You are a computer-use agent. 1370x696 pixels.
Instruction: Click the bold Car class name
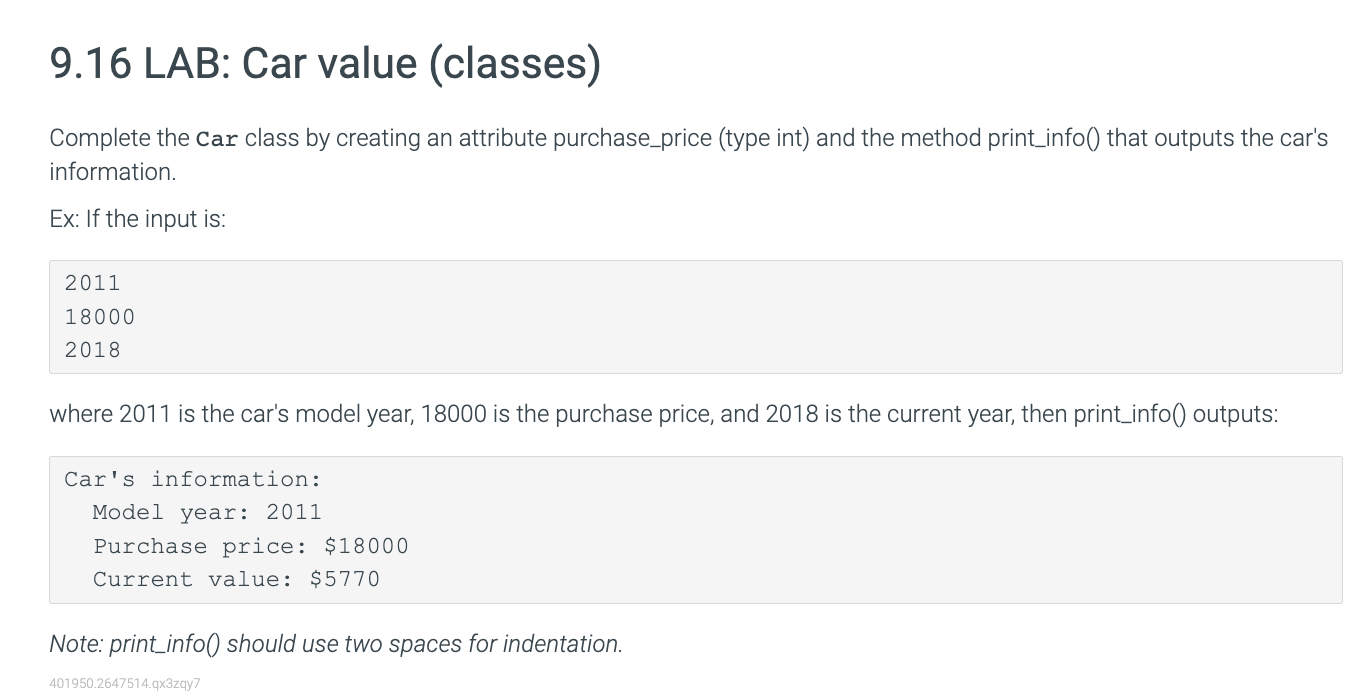pyautogui.click(x=217, y=139)
